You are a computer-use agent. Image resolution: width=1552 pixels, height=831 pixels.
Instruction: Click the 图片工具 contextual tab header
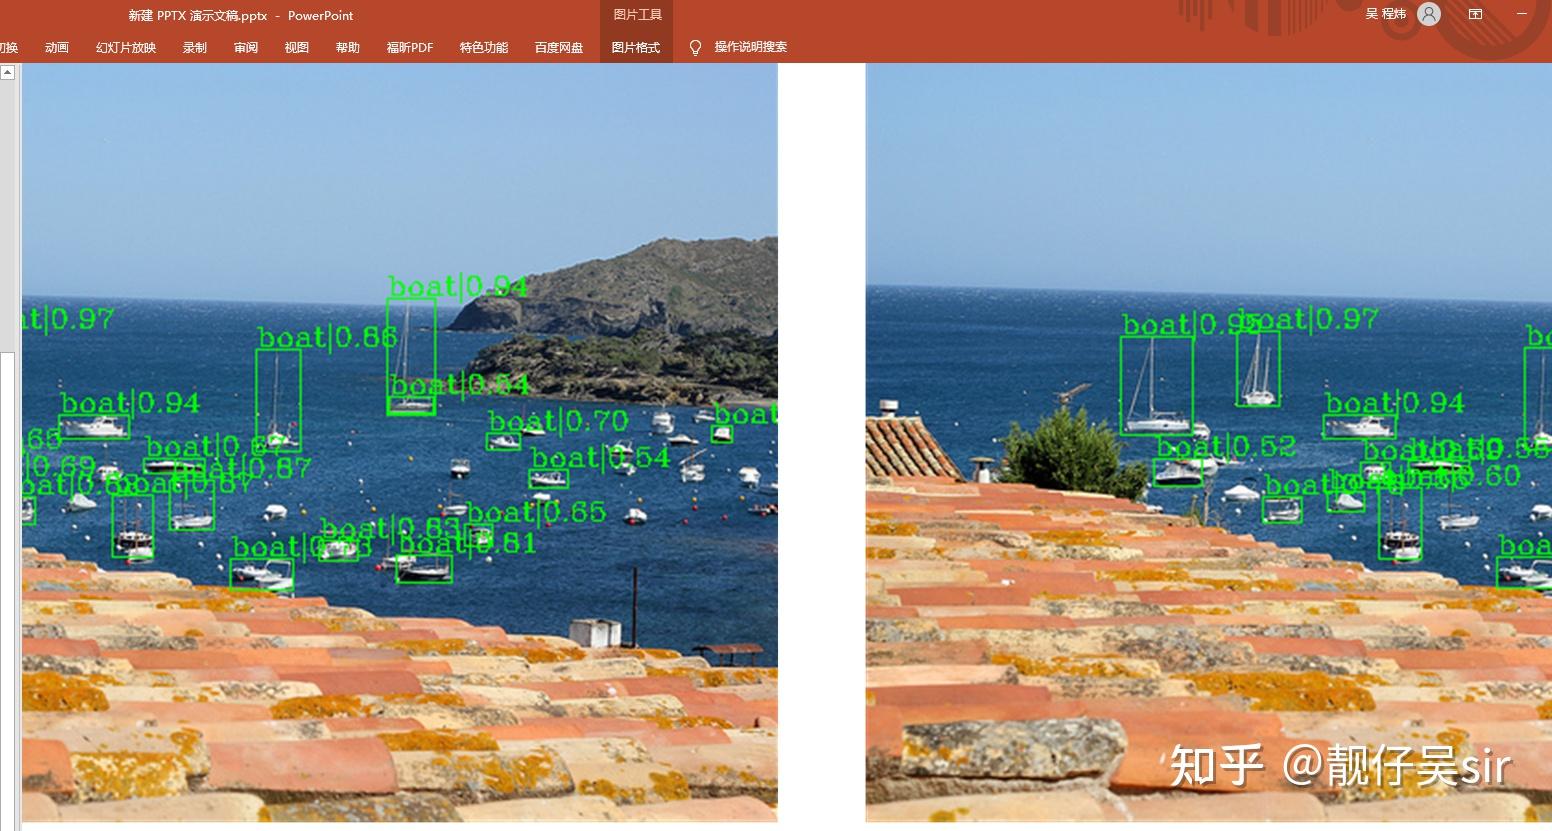tap(637, 15)
